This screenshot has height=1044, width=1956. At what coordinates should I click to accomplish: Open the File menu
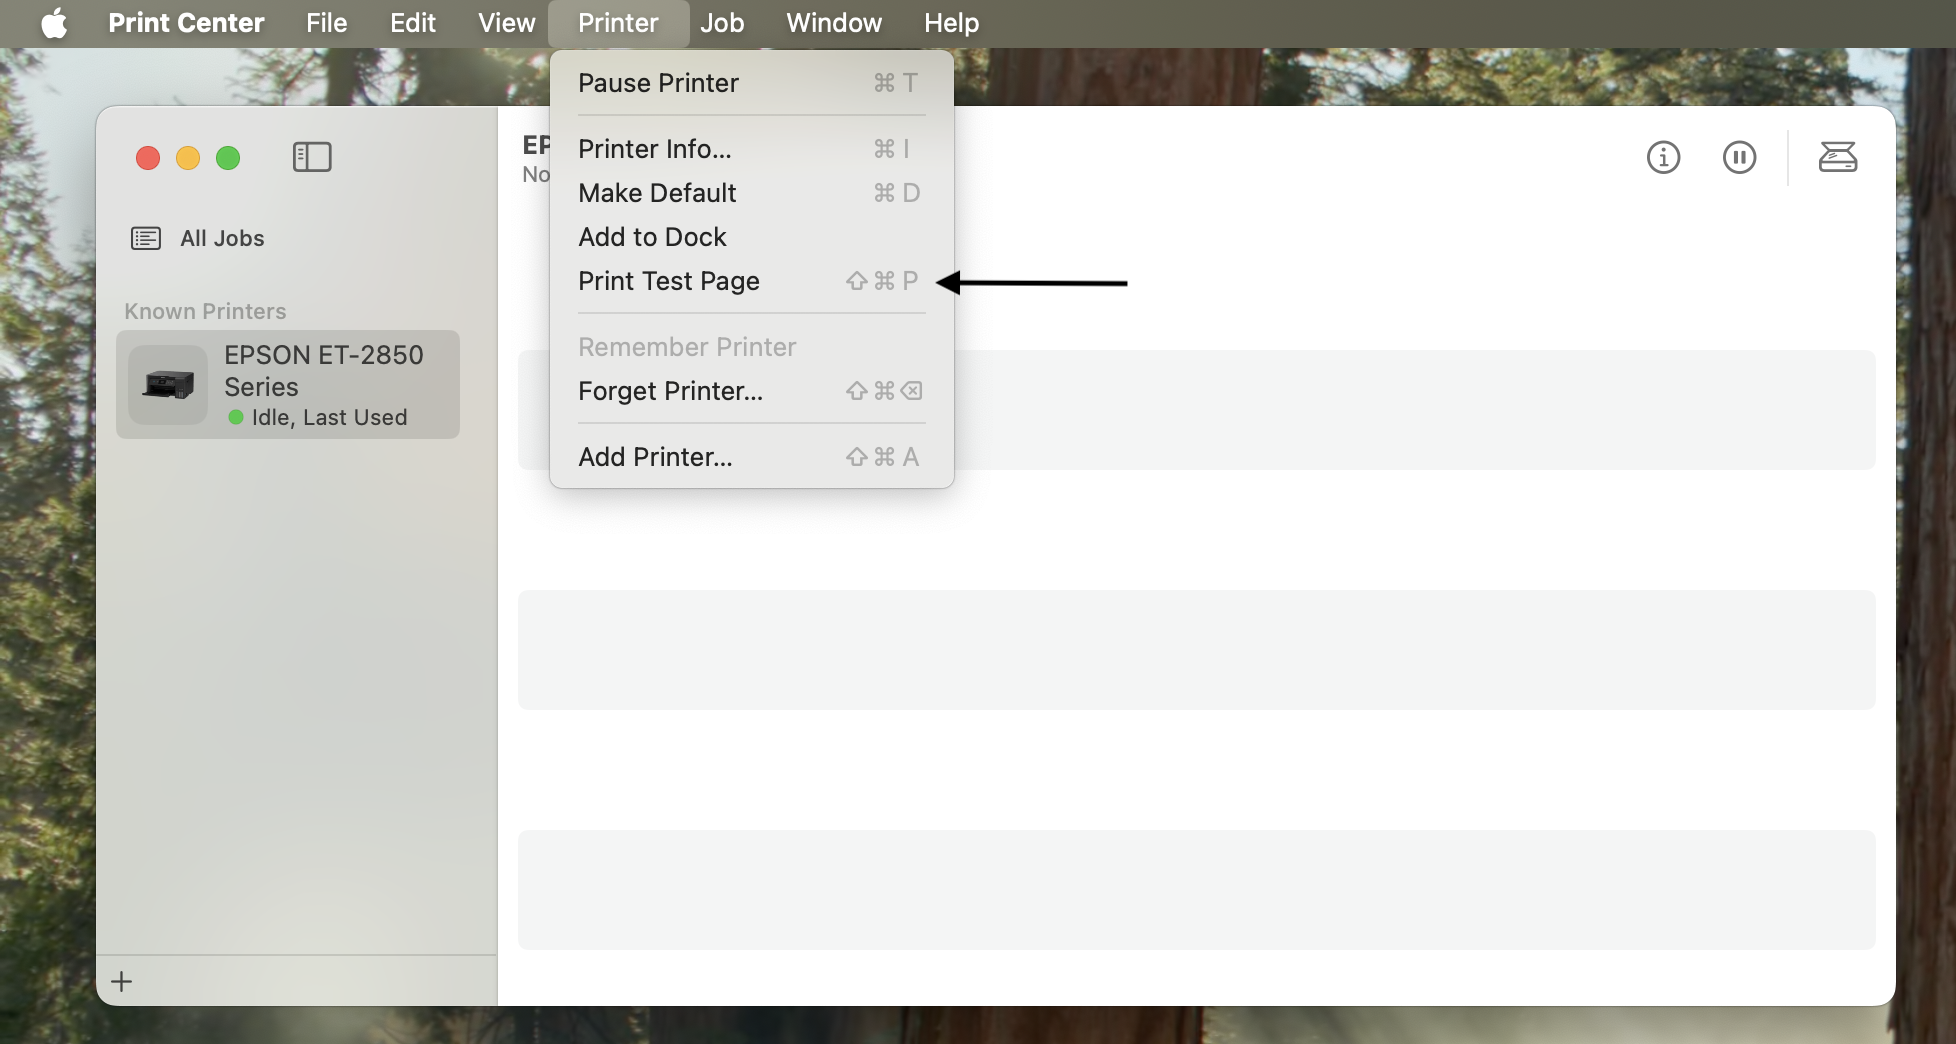[x=327, y=23]
